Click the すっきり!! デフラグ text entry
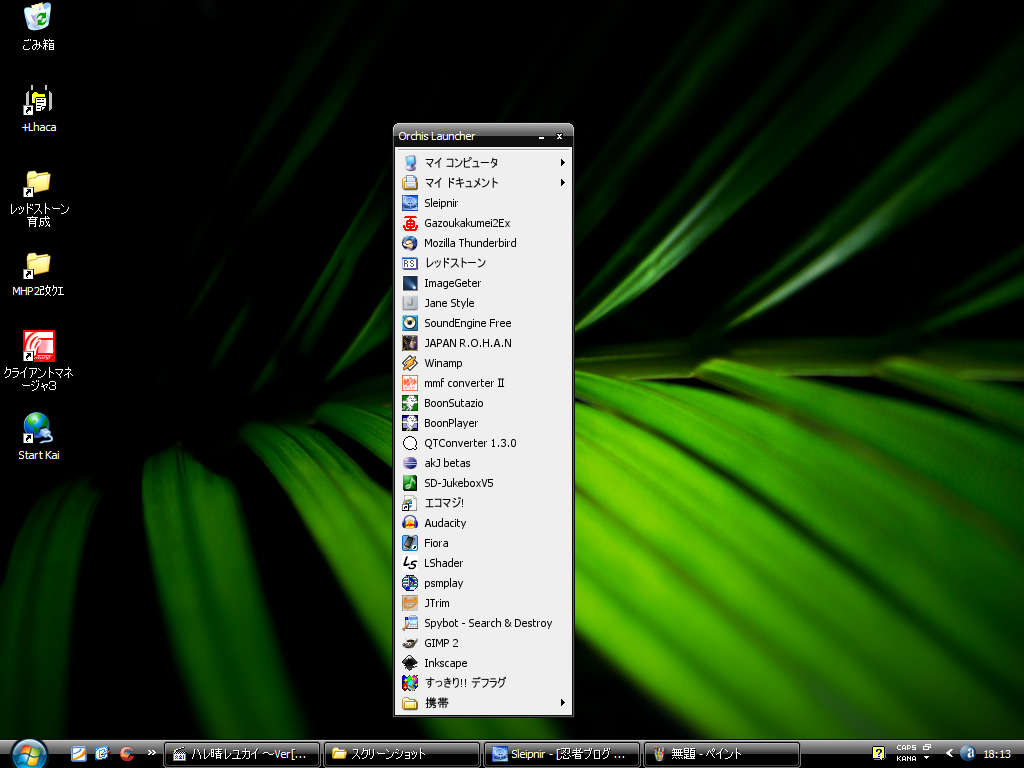Screen dimensions: 1024x768 [x=466, y=683]
